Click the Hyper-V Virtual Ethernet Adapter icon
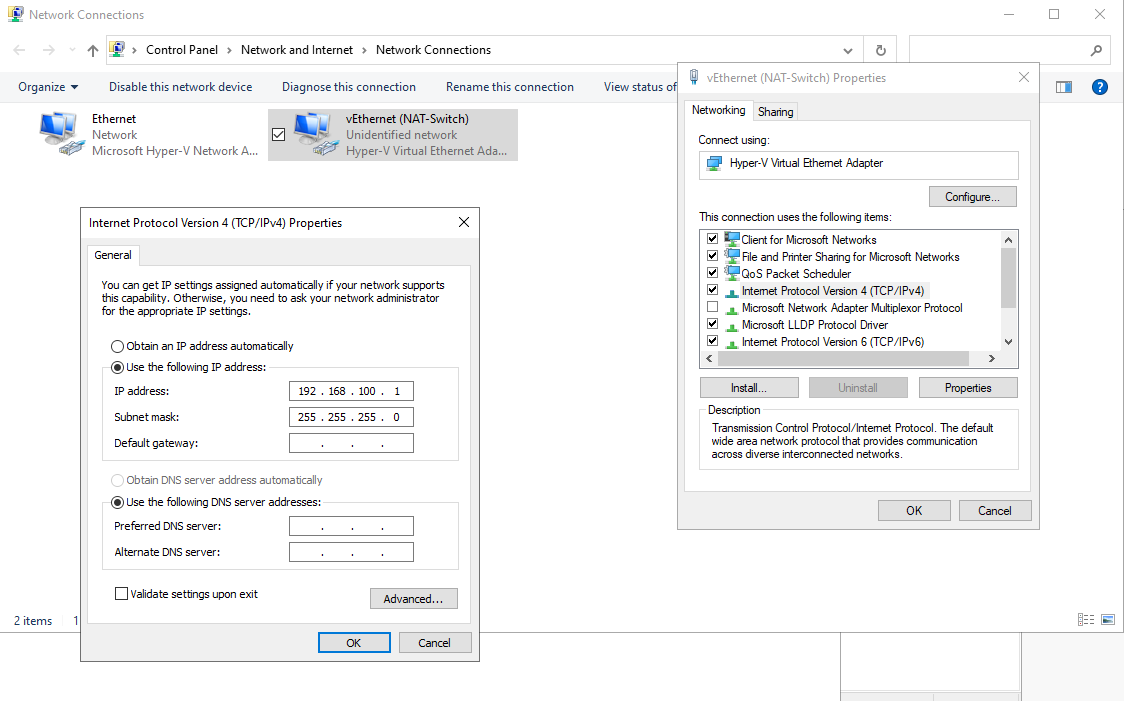The image size is (1124, 701). point(714,163)
